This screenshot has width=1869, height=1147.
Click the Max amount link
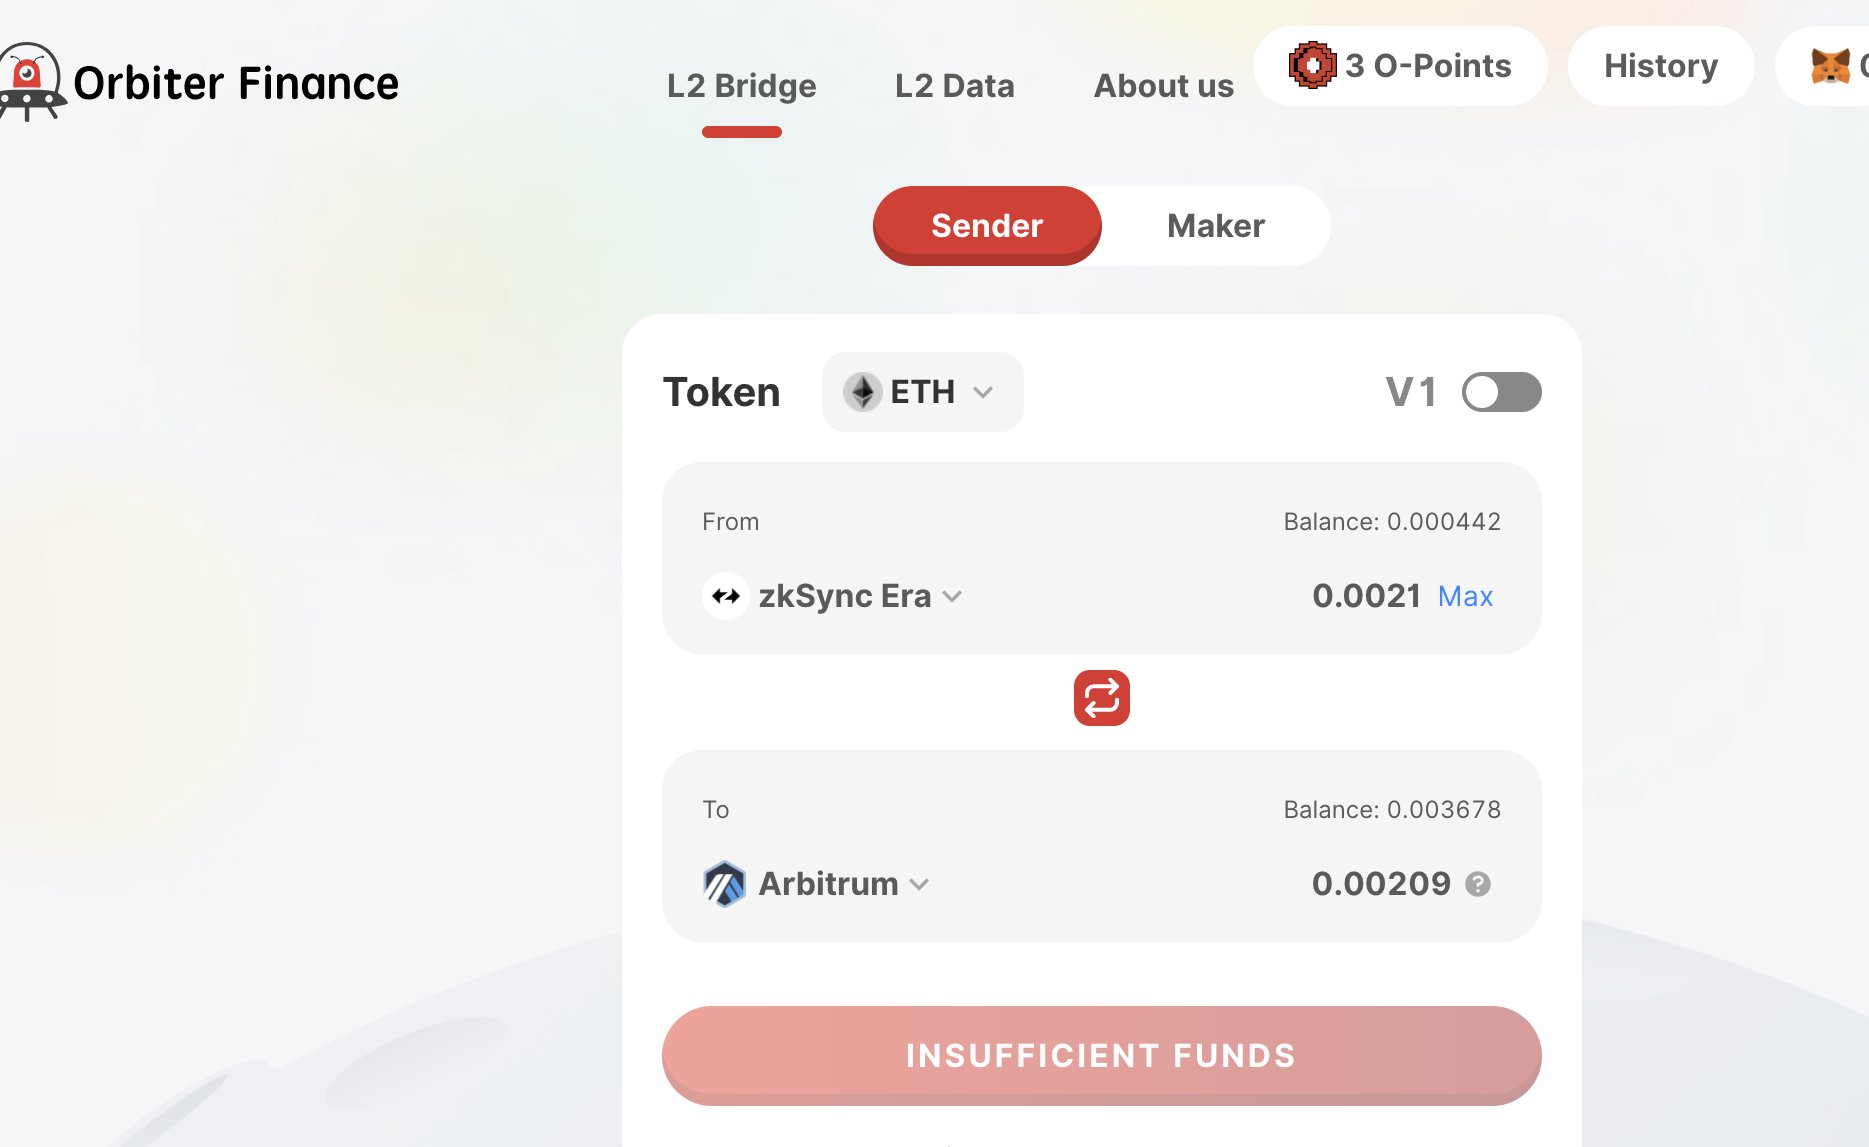pos(1465,597)
